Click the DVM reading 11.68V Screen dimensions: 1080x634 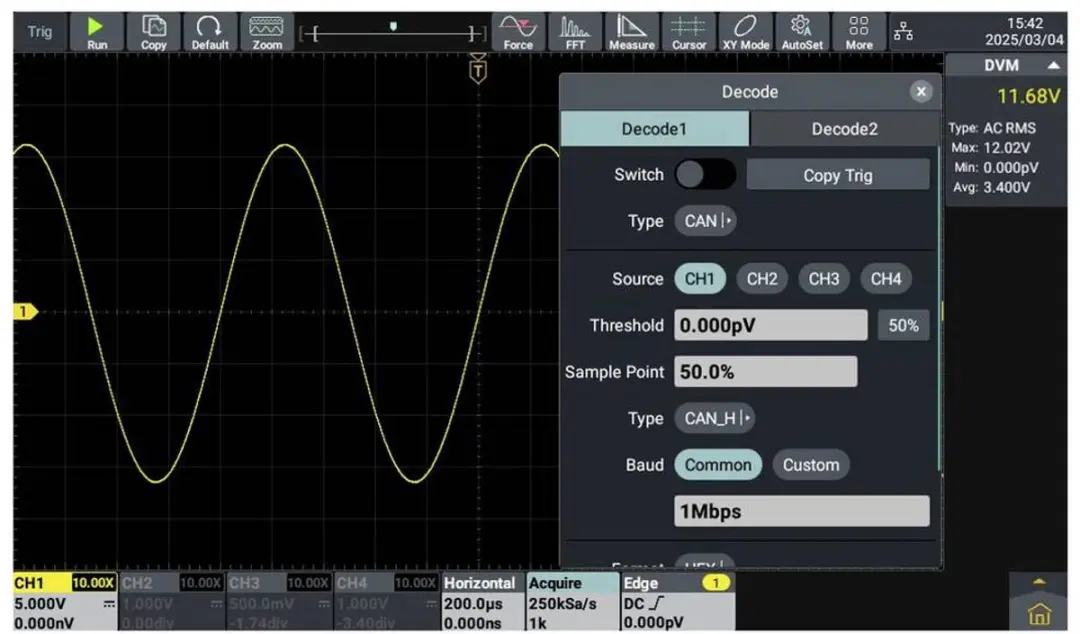(1028, 96)
